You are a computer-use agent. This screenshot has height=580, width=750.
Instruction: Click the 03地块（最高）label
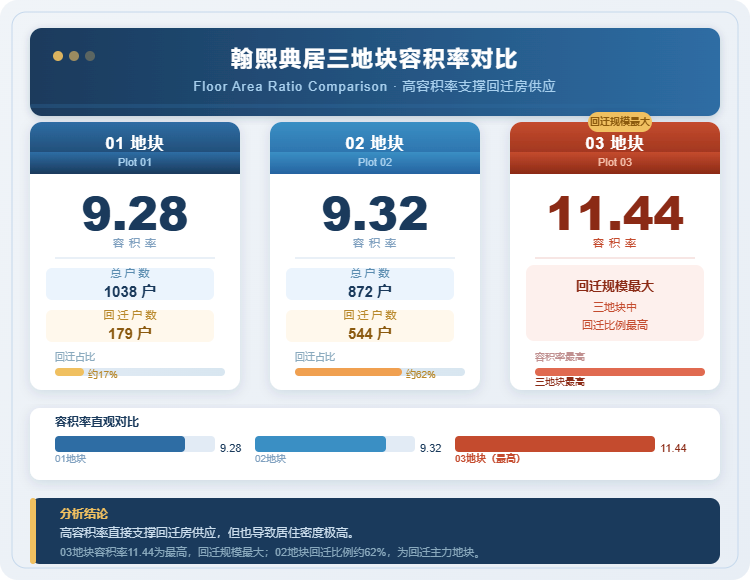[x=488, y=459]
